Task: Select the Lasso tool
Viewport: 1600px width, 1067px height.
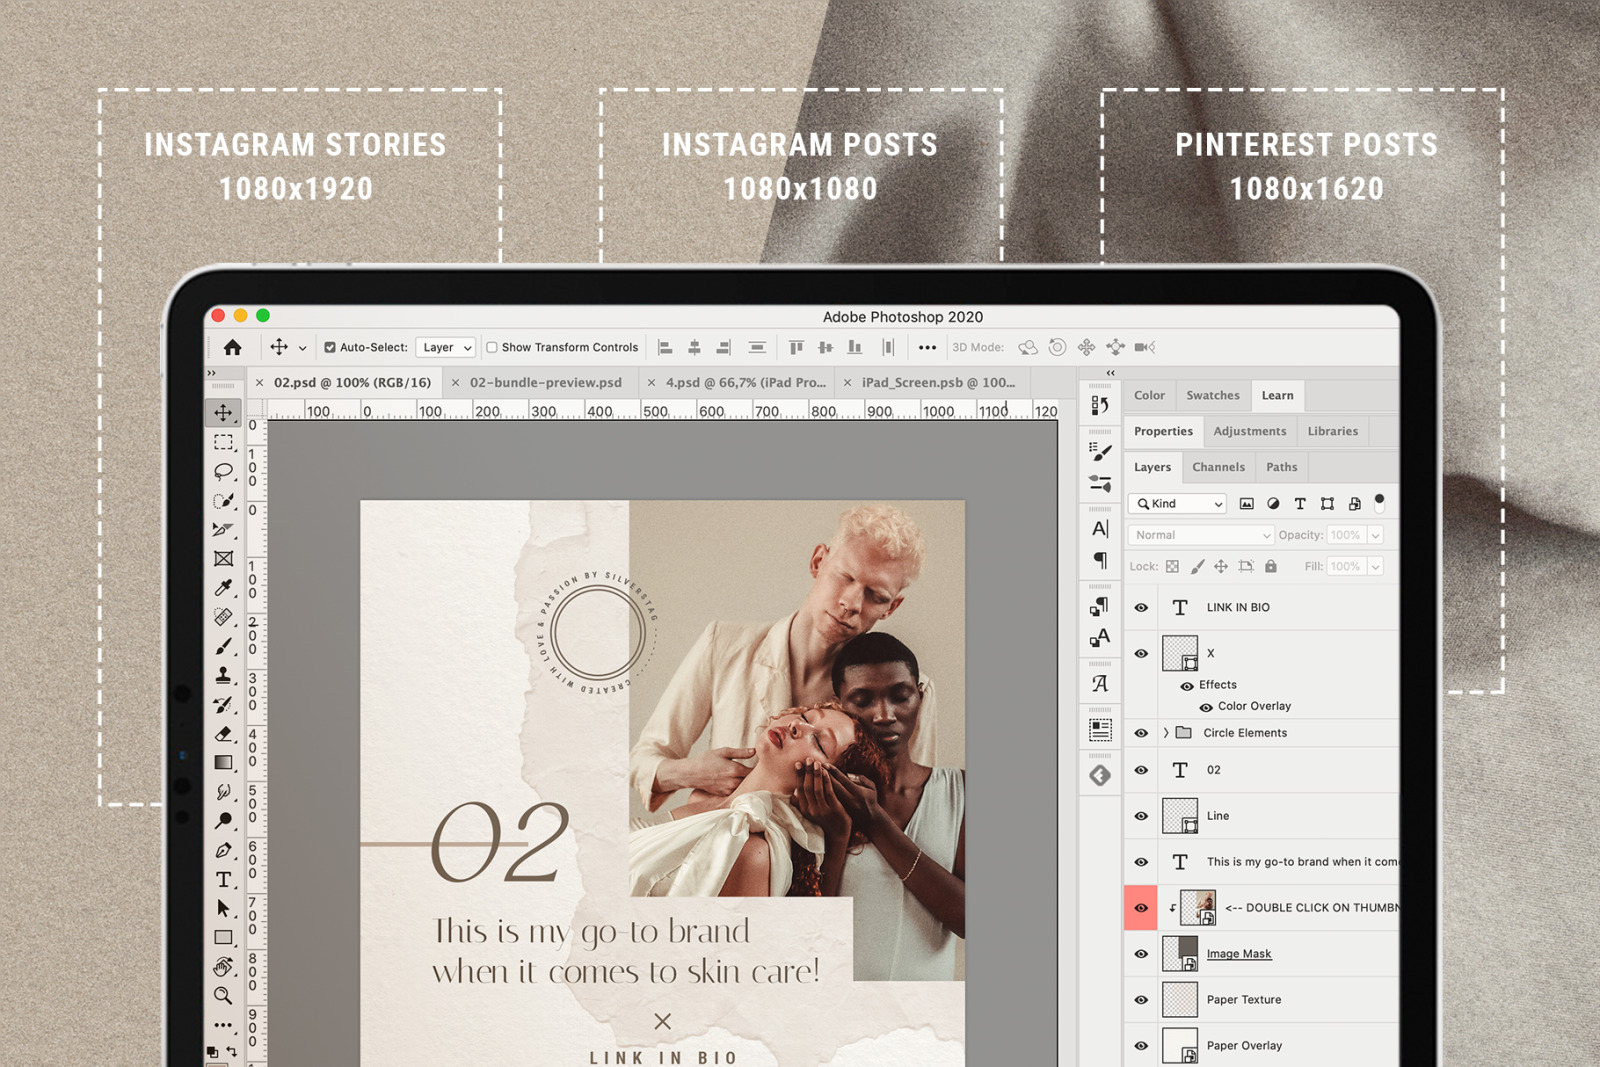Action: click(223, 471)
